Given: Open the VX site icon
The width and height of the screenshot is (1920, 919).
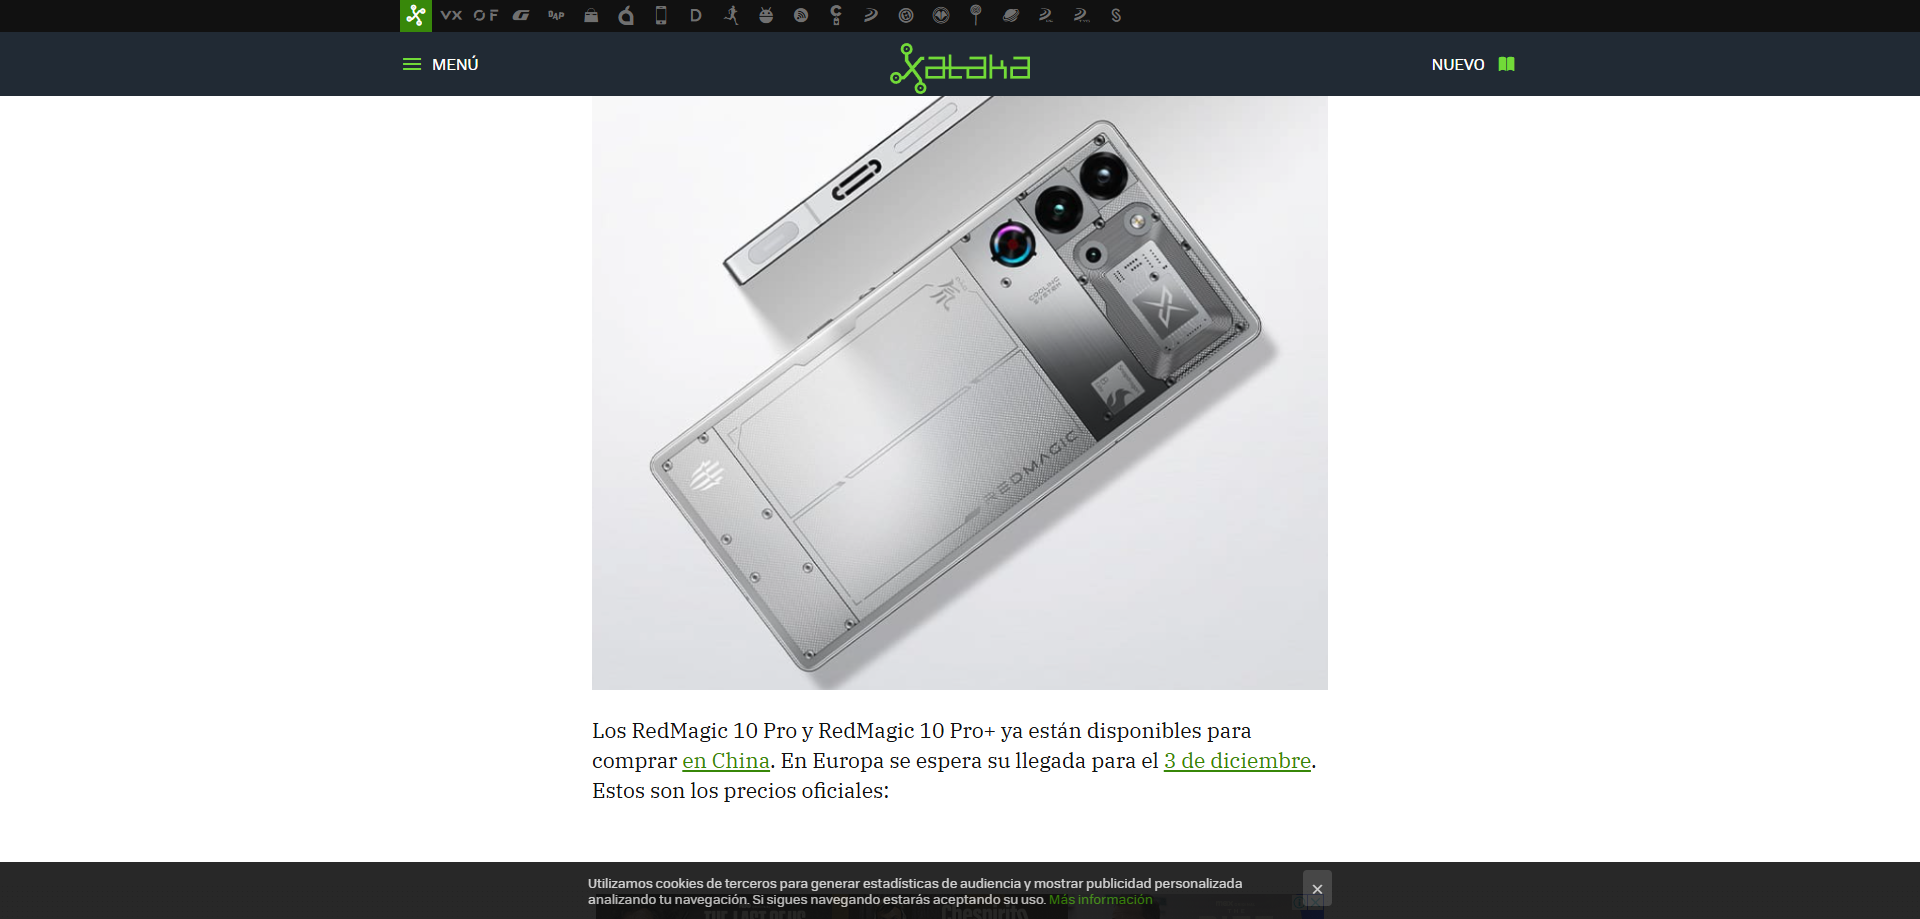Looking at the screenshot, I should pyautogui.click(x=451, y=16).
